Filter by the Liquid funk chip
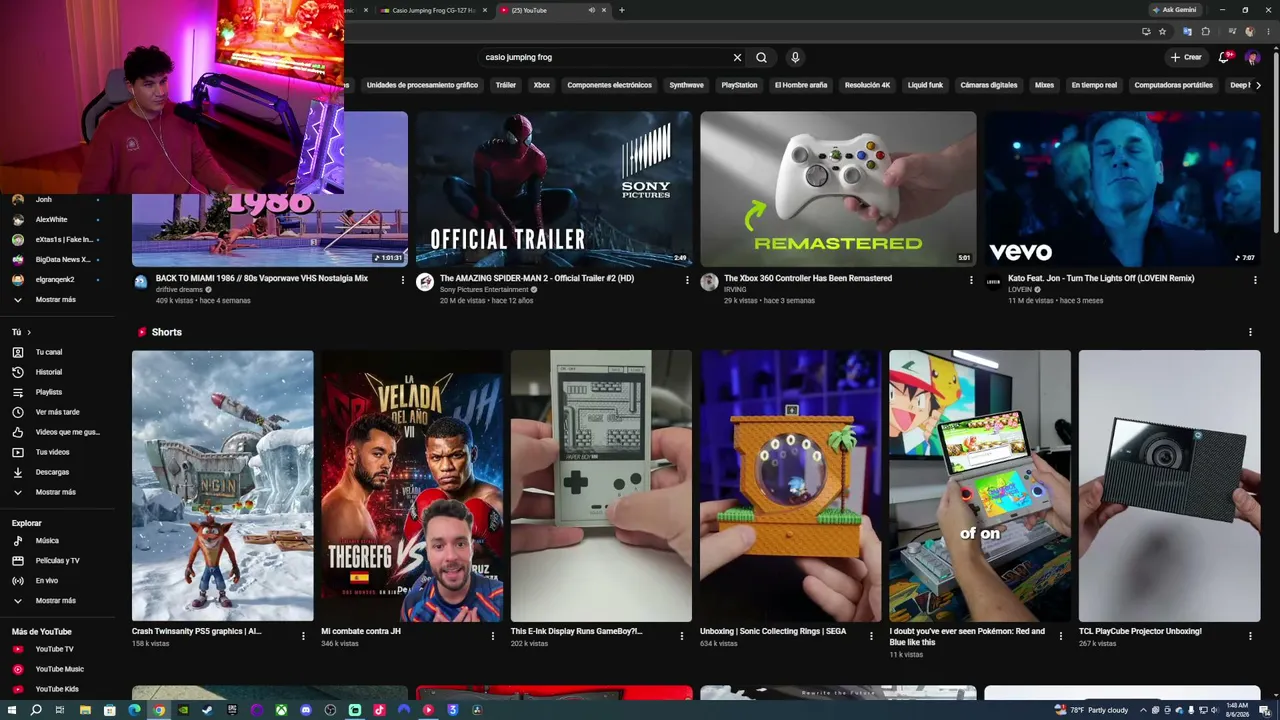This screenshot has height=720, width=1280. [925, 85]
